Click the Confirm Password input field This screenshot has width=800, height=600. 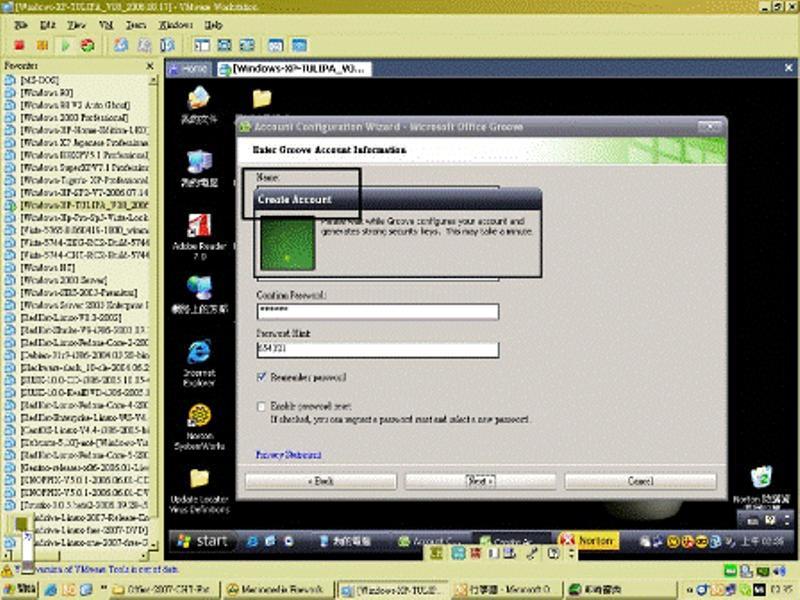pyautogui.click(x=378, y=312)
